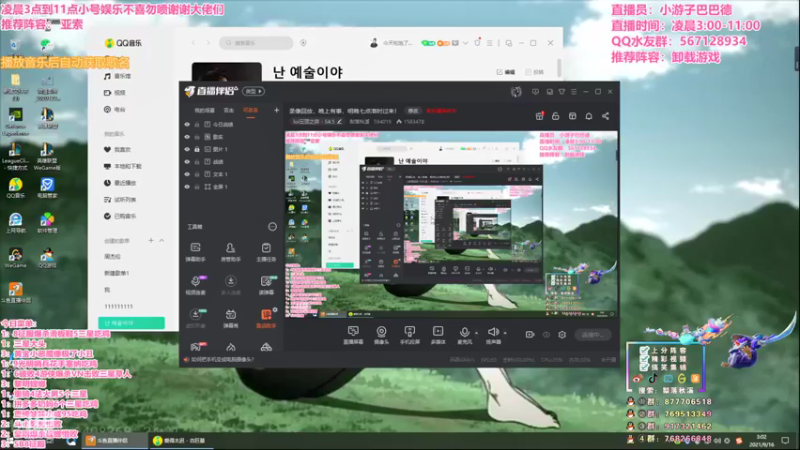
Task: Open QQ音乐 main menu lines icon
Action: tap(490, 43)
